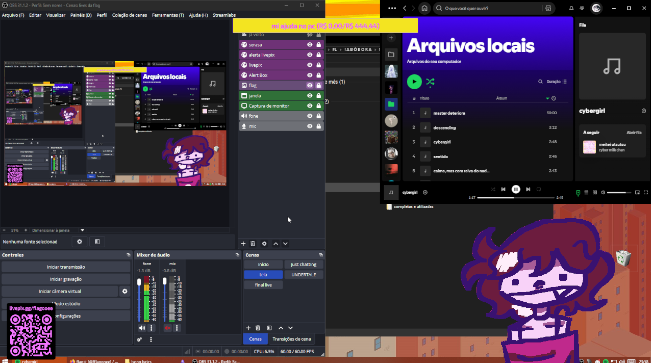Screen dimensions: 651x363
Task: Select the just chatting scene
Action: click(x=303, y=265)
